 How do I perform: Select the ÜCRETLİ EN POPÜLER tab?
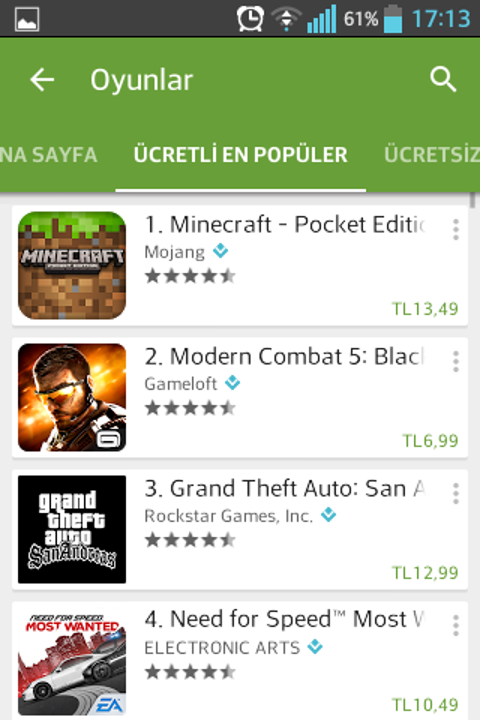pos(240,155)
